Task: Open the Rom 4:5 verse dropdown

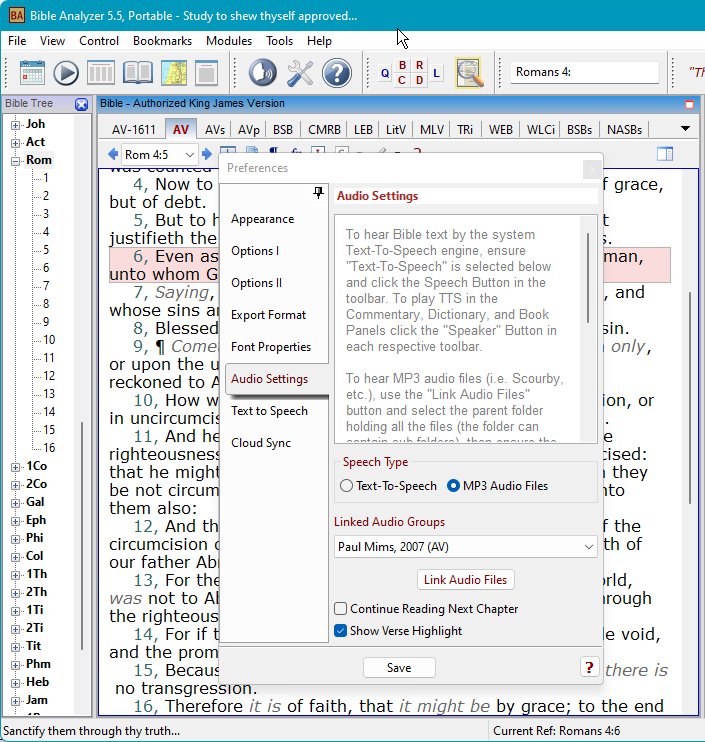Action: click(190, 154)
